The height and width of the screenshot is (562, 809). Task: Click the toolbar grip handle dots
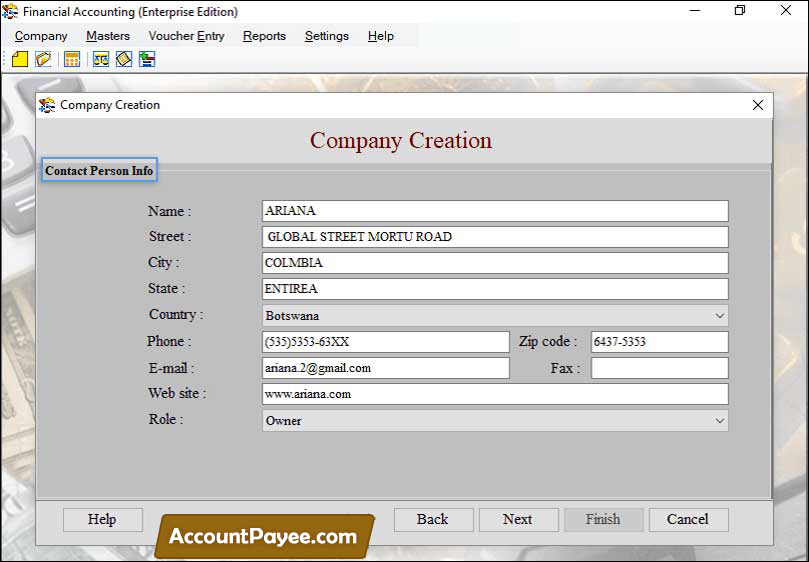coord(5,59)
